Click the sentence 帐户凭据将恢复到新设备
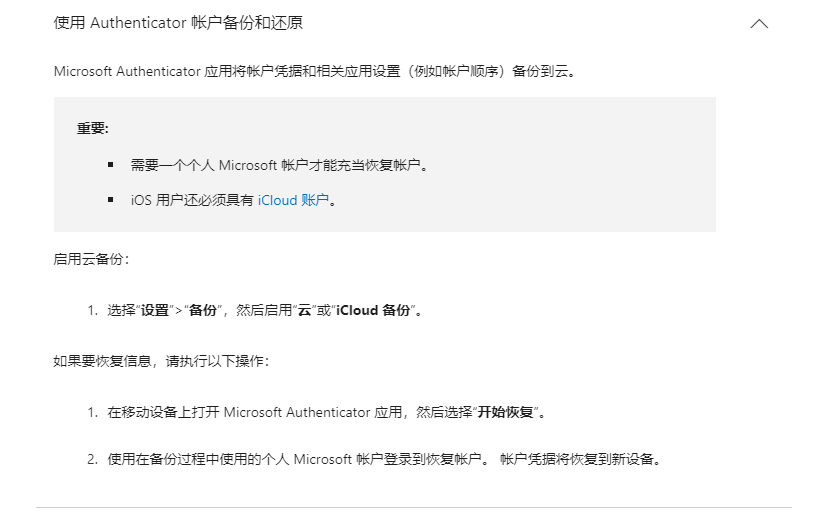The image size is (816, 512). 581,459
